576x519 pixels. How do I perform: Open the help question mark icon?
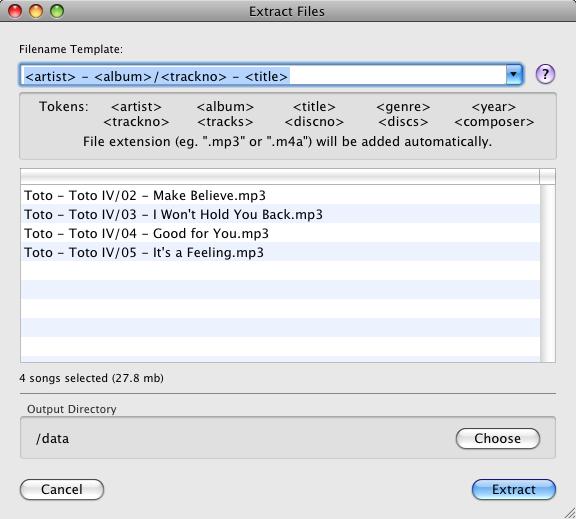pos(545,75)
